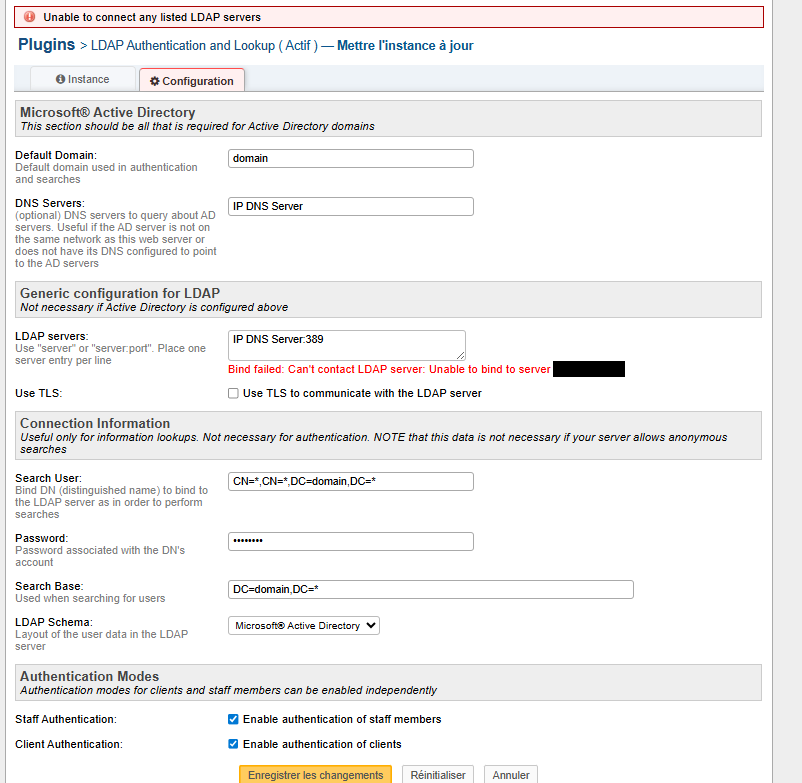The height and width of the screenshot is (783, 802).
Task: Open the Instance tab
Action: [83, 79]
